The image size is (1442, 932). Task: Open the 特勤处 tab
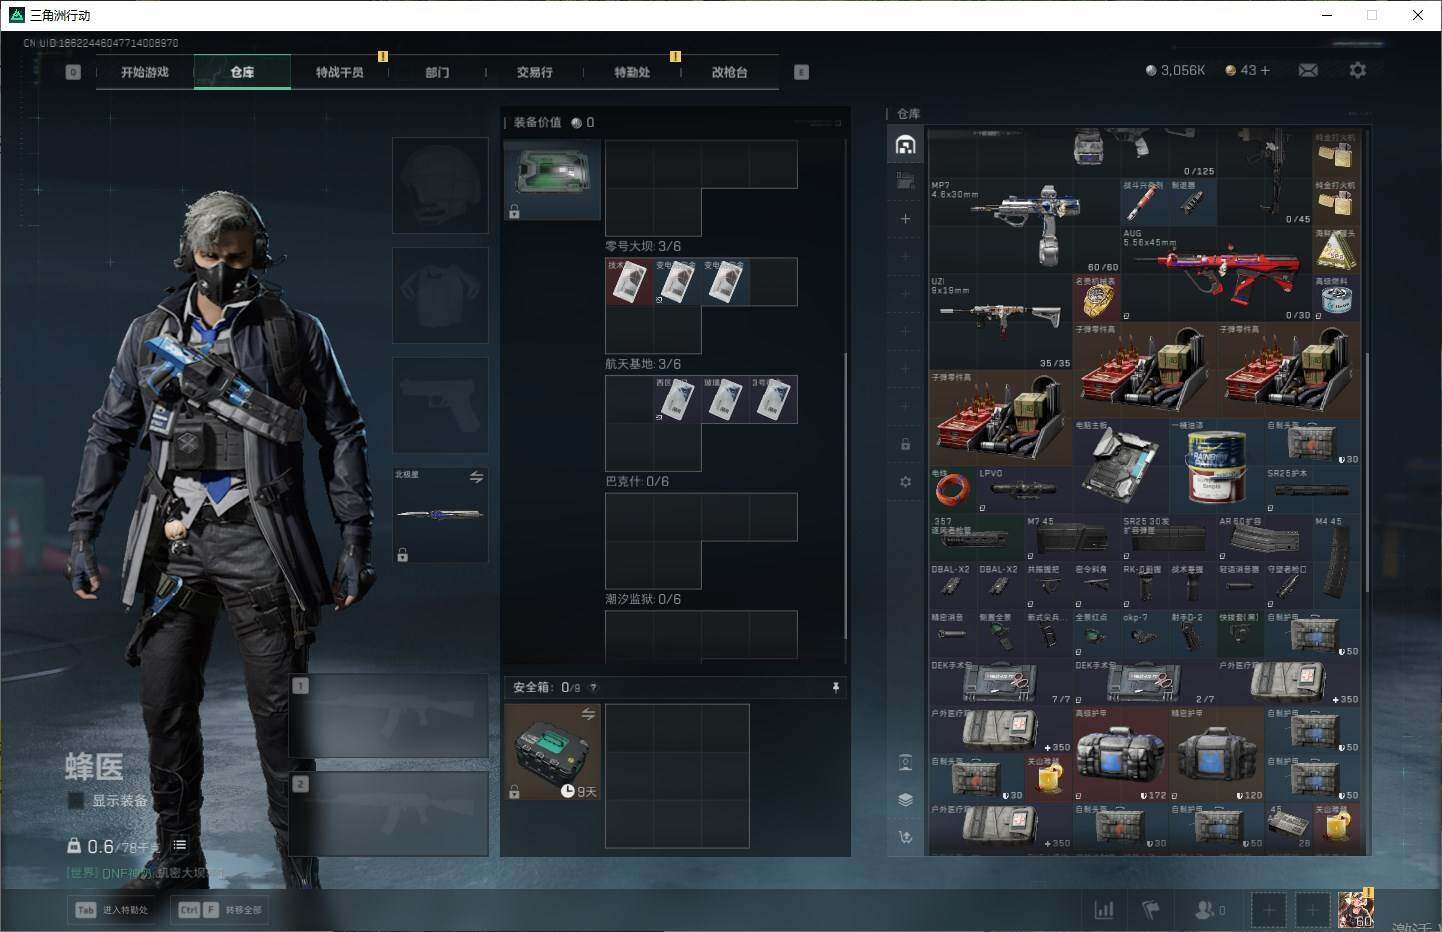[x=632, y=72]
